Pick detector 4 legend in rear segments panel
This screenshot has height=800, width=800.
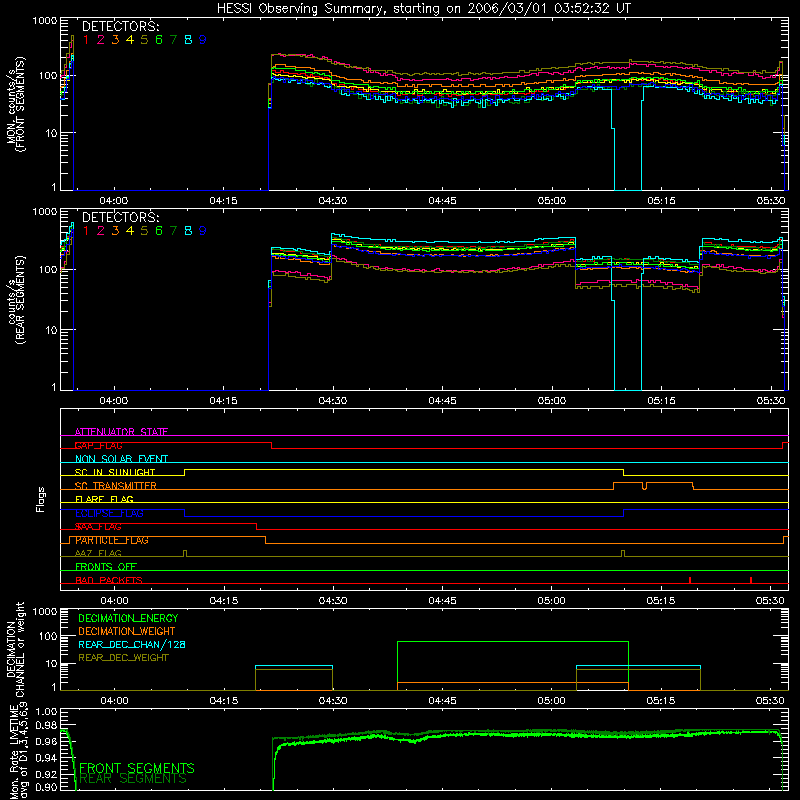(x=130, y=231)
